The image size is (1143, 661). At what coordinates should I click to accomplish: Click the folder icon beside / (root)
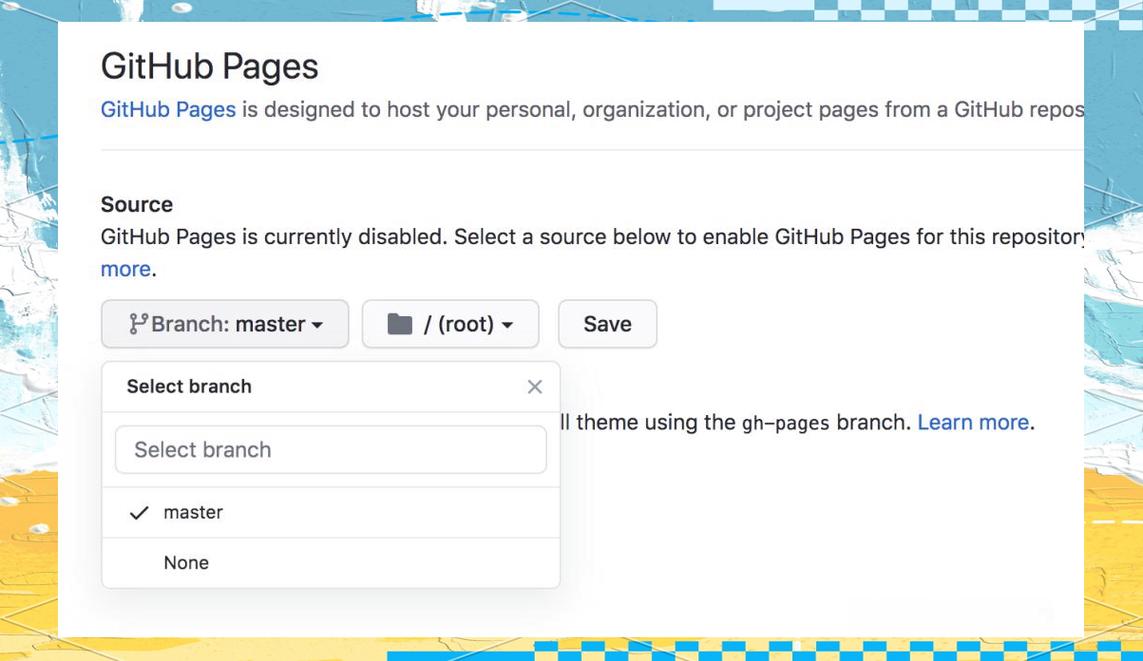[399, 324]
